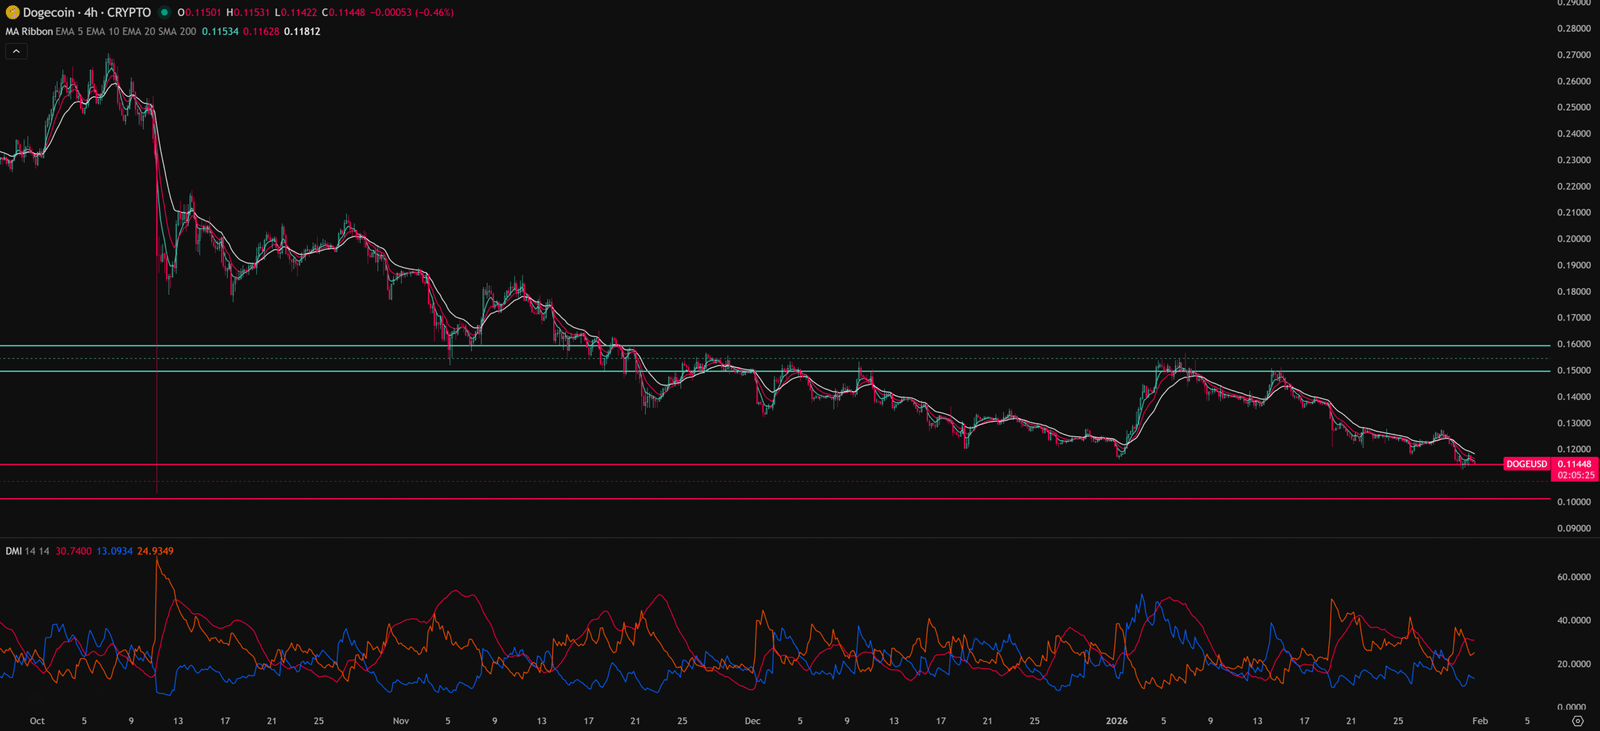The width and height of the screenshot is (1600, 731).
Task: Select the MA Ribbon indicator legend
Action: (x=29, y=32)
